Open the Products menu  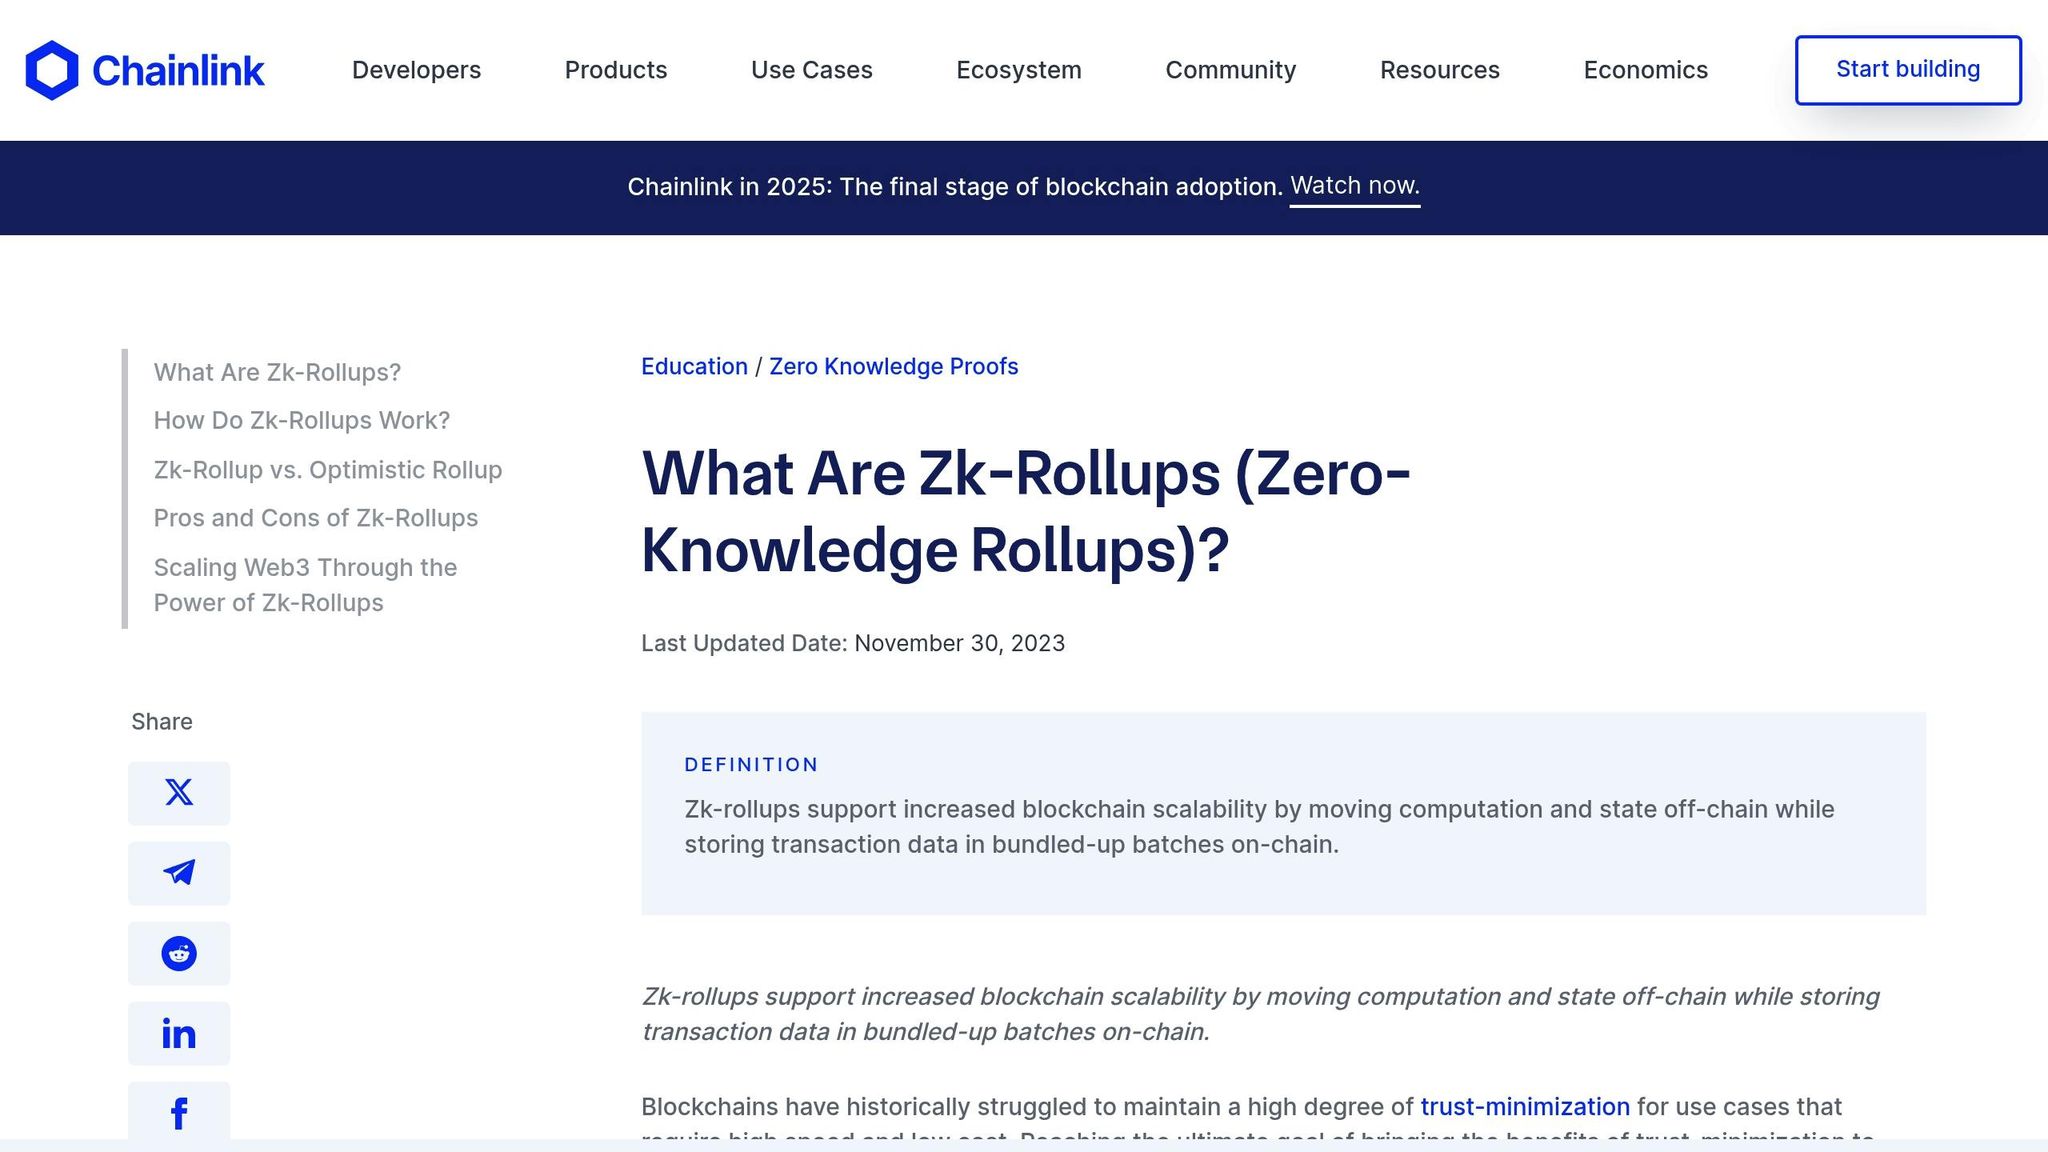[x=615, y=70]
